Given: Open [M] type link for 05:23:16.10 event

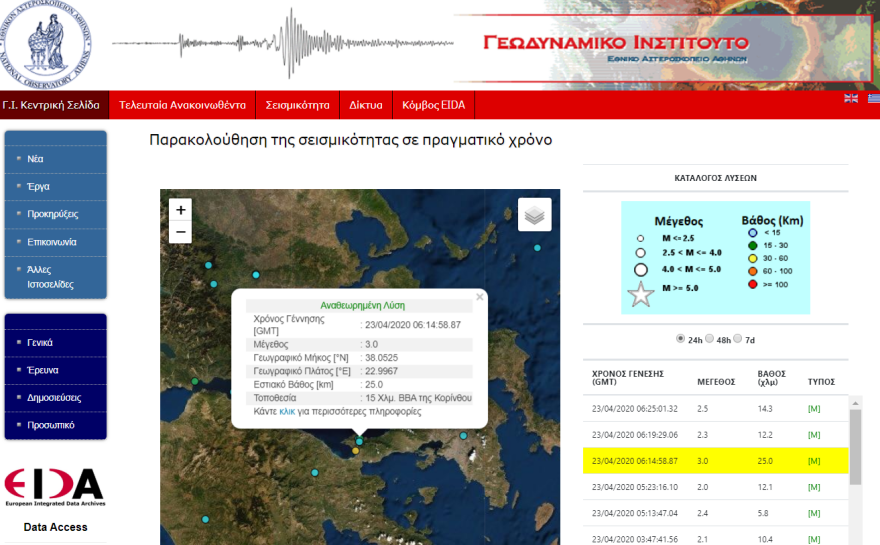Looking at the screenshot, I should [x=814, y=487].
